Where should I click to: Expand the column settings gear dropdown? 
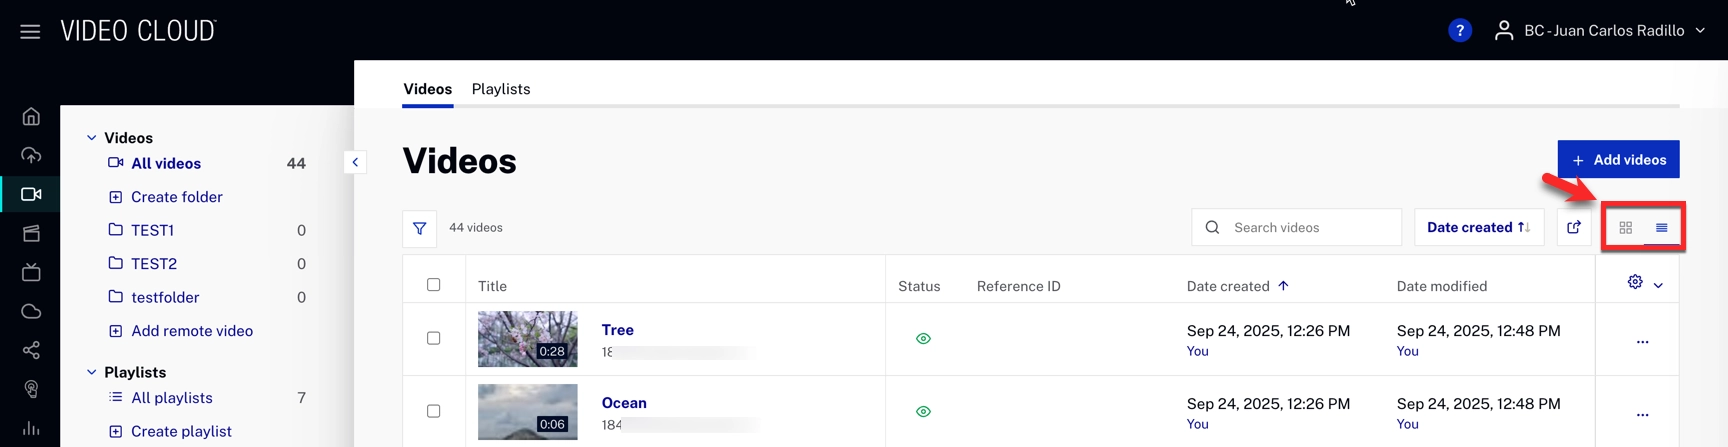point(1644,283)
